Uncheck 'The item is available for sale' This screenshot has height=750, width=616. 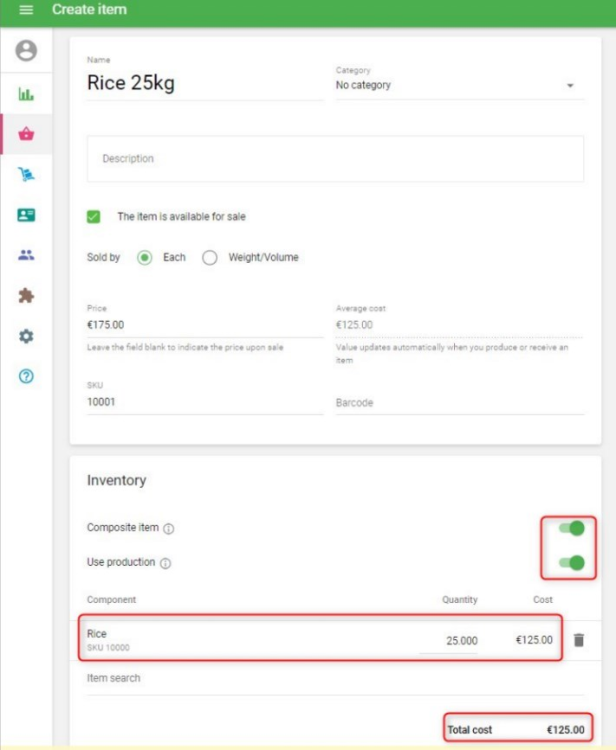coord(94,217)
